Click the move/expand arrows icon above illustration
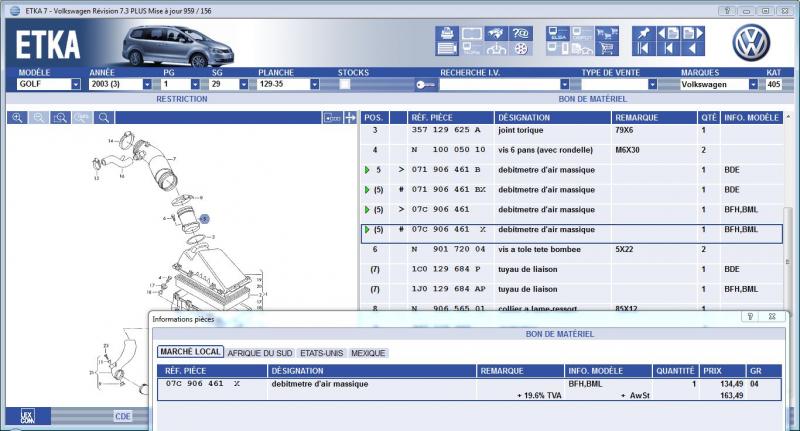Image resolution: width=800 pixels, height=431 pixels. (351, 118)
